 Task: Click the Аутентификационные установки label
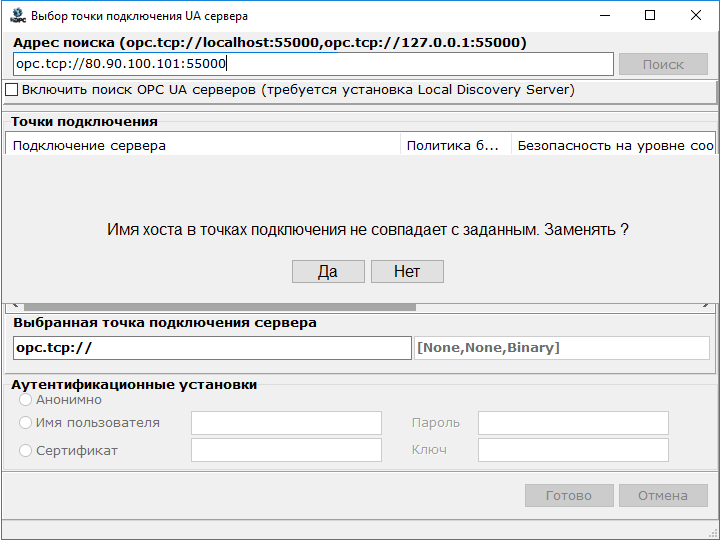pyautogui.click(x=134, y=384)
